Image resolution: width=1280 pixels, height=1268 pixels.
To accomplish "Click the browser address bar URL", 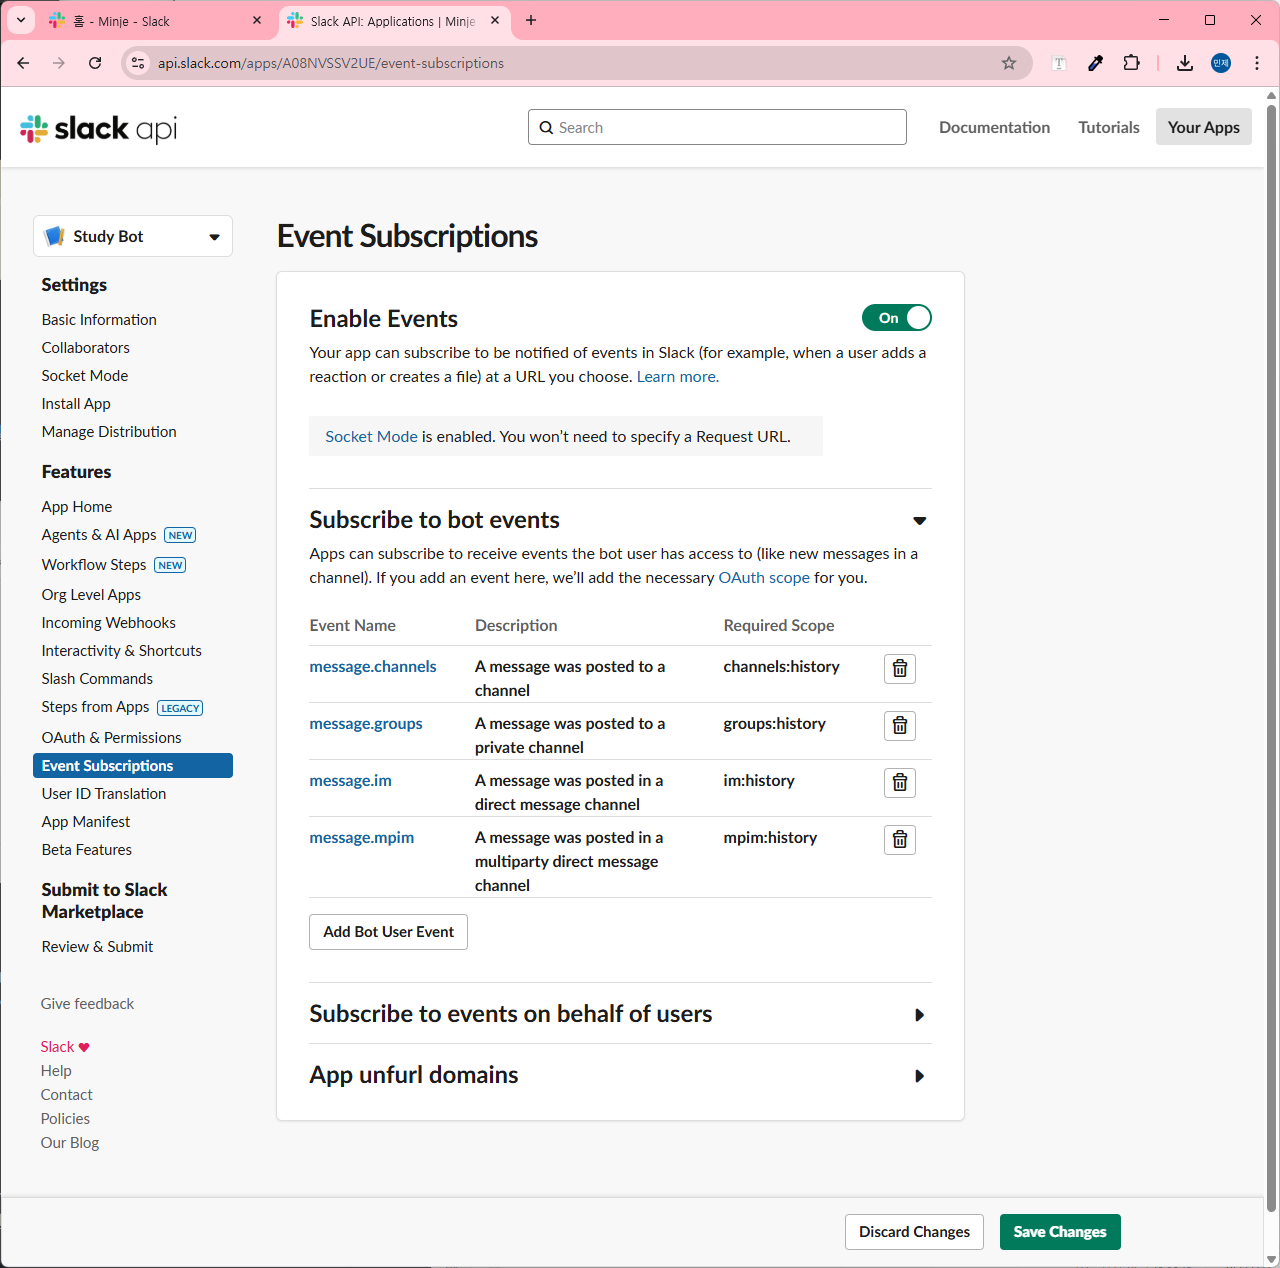I will (331, 63).
